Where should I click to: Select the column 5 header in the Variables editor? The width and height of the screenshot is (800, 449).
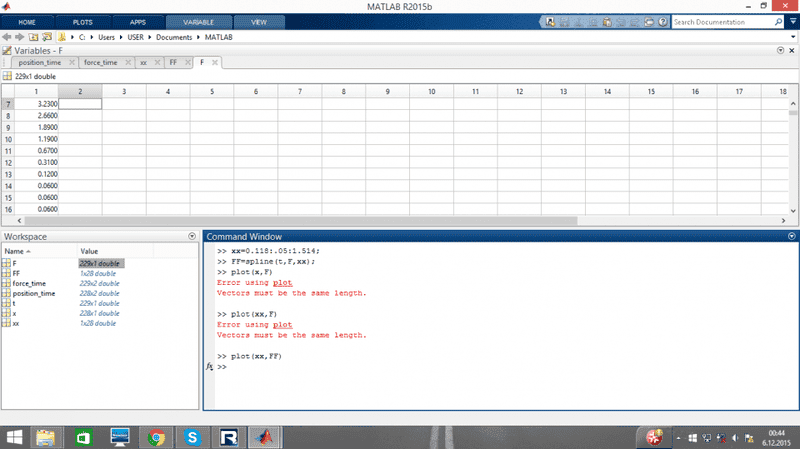coord(212,91)
